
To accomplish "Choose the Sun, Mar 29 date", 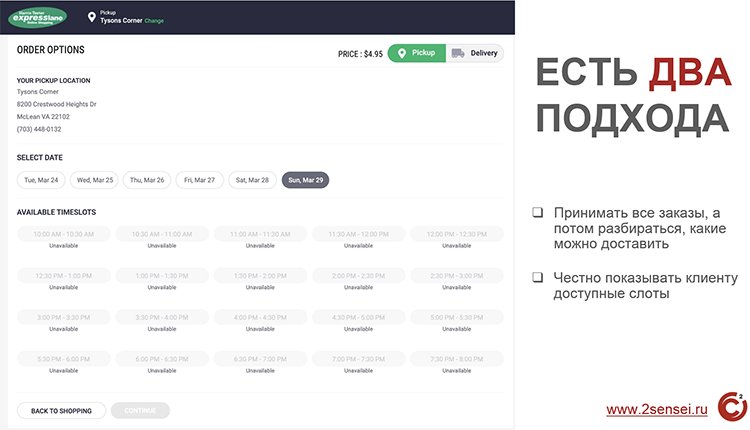I will click(x=305, y=180).
